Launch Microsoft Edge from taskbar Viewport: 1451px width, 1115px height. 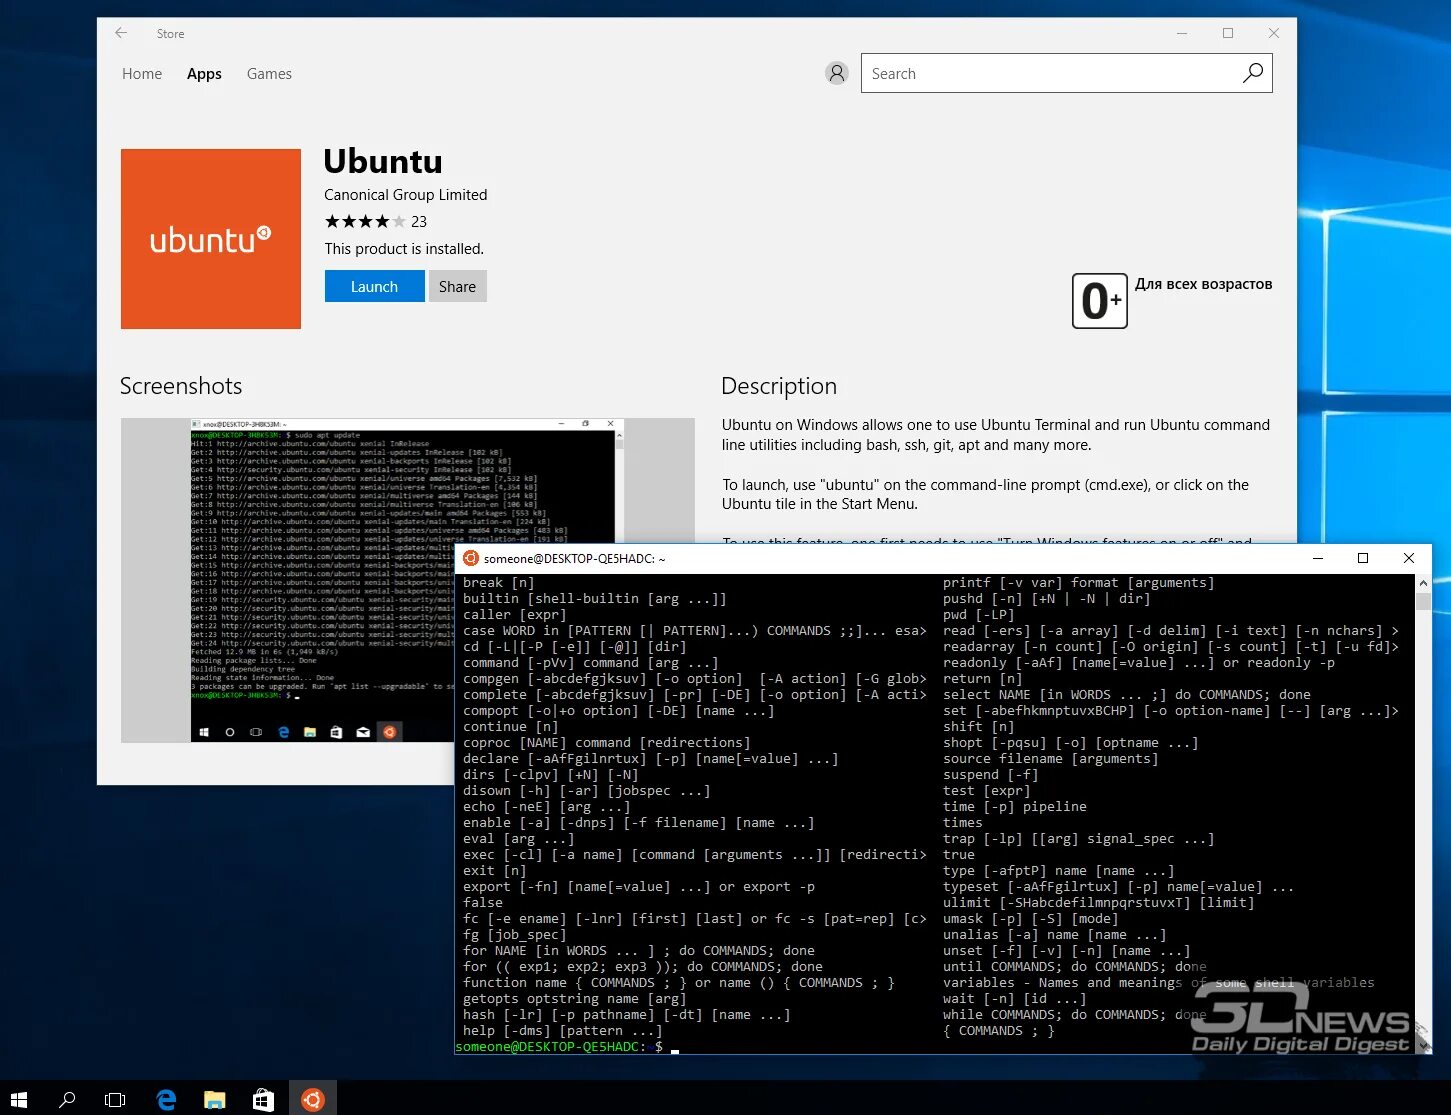pos(166,1100)
